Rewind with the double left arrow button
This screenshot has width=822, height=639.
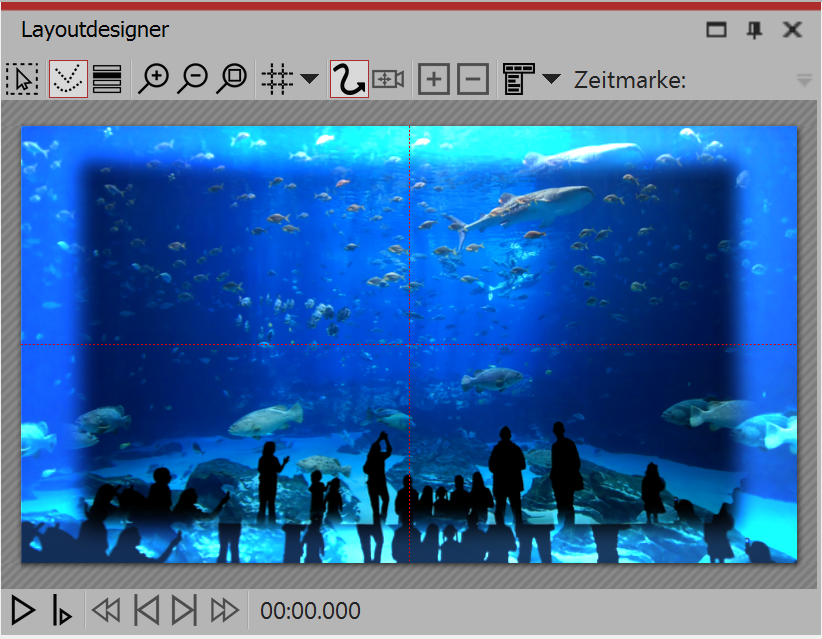click(105, 610)
